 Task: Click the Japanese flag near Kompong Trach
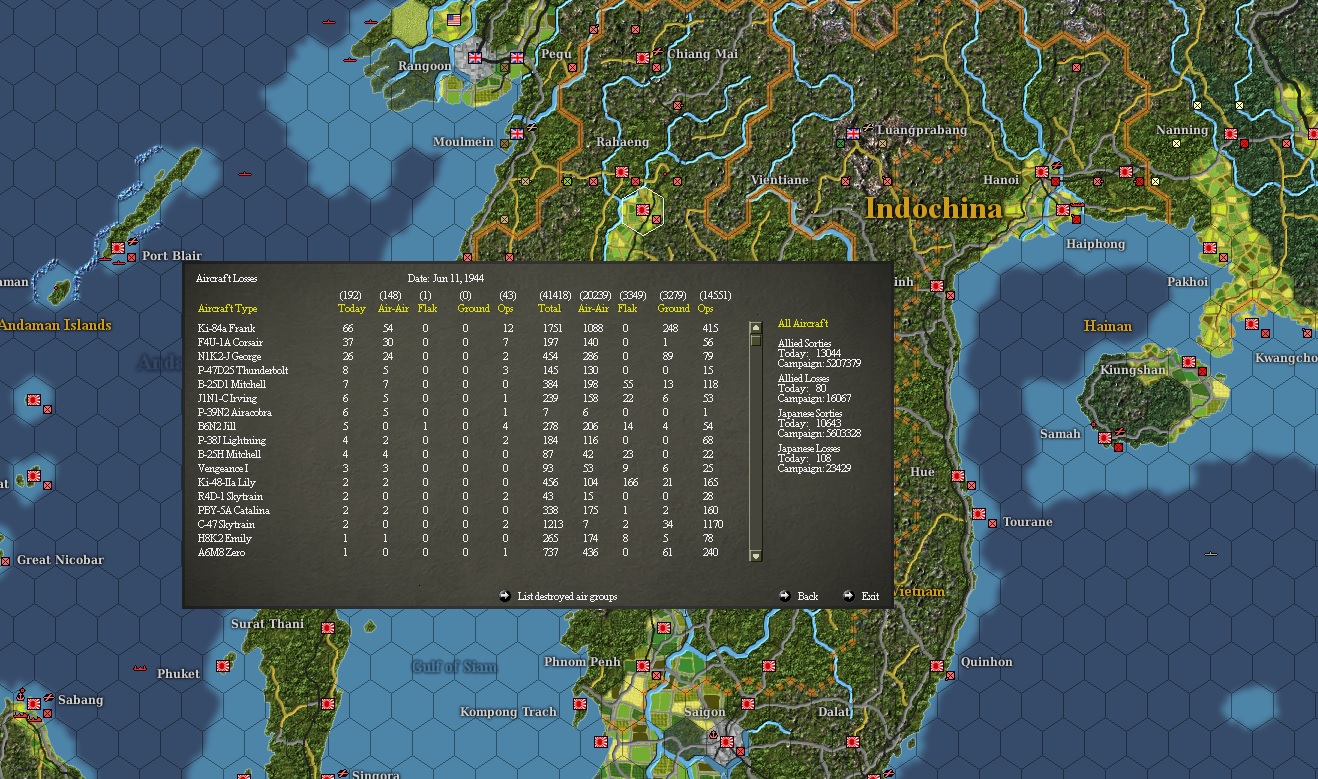tap(579, 704)
